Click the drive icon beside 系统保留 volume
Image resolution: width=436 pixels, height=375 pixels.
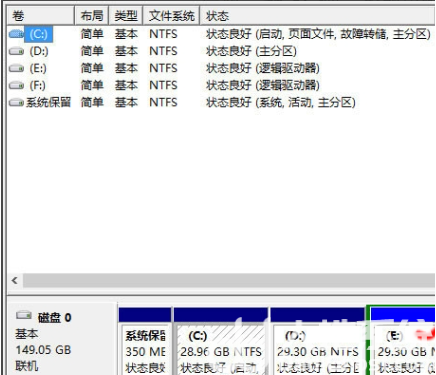pos(16,102)
